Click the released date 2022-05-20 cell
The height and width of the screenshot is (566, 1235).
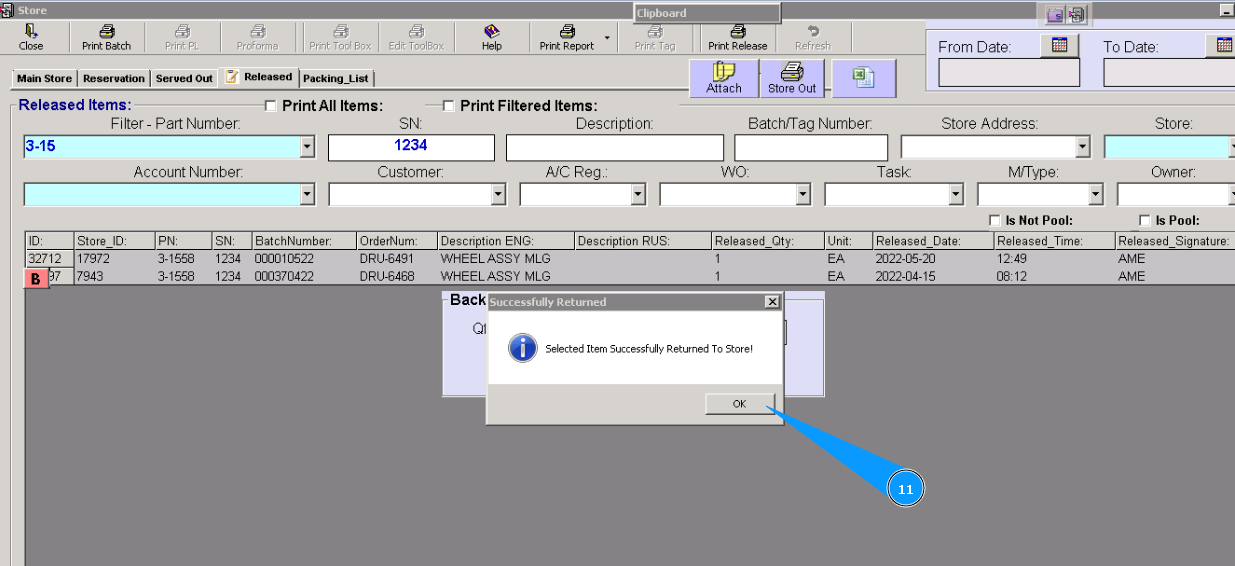(933, 259)
